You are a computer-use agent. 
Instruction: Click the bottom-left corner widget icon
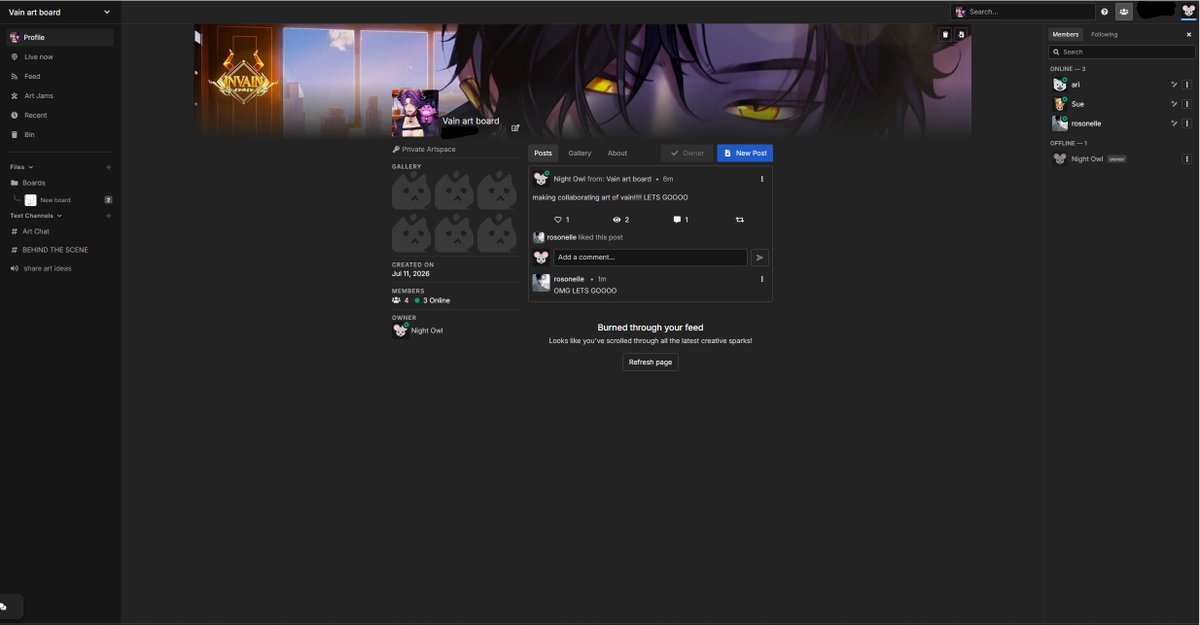tap(3, 606)
